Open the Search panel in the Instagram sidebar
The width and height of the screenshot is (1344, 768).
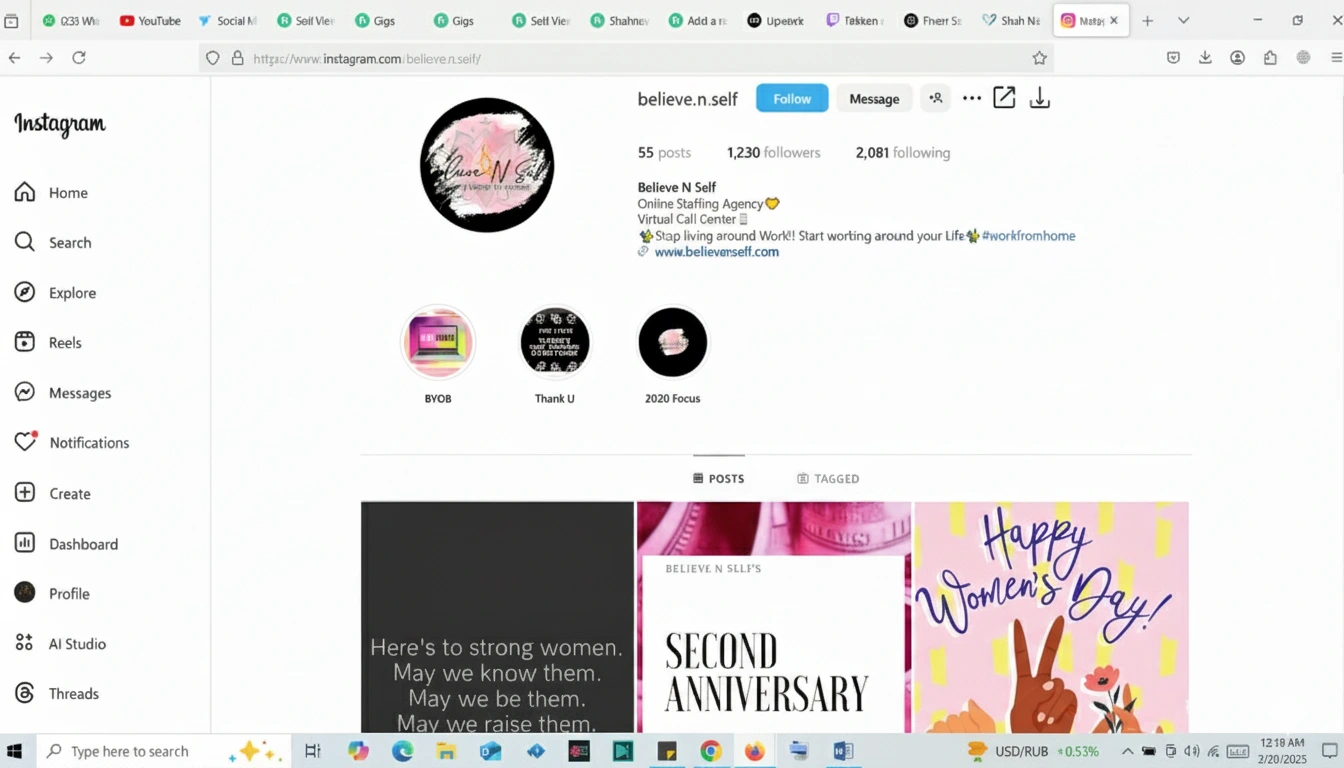(x=53, y=243)
